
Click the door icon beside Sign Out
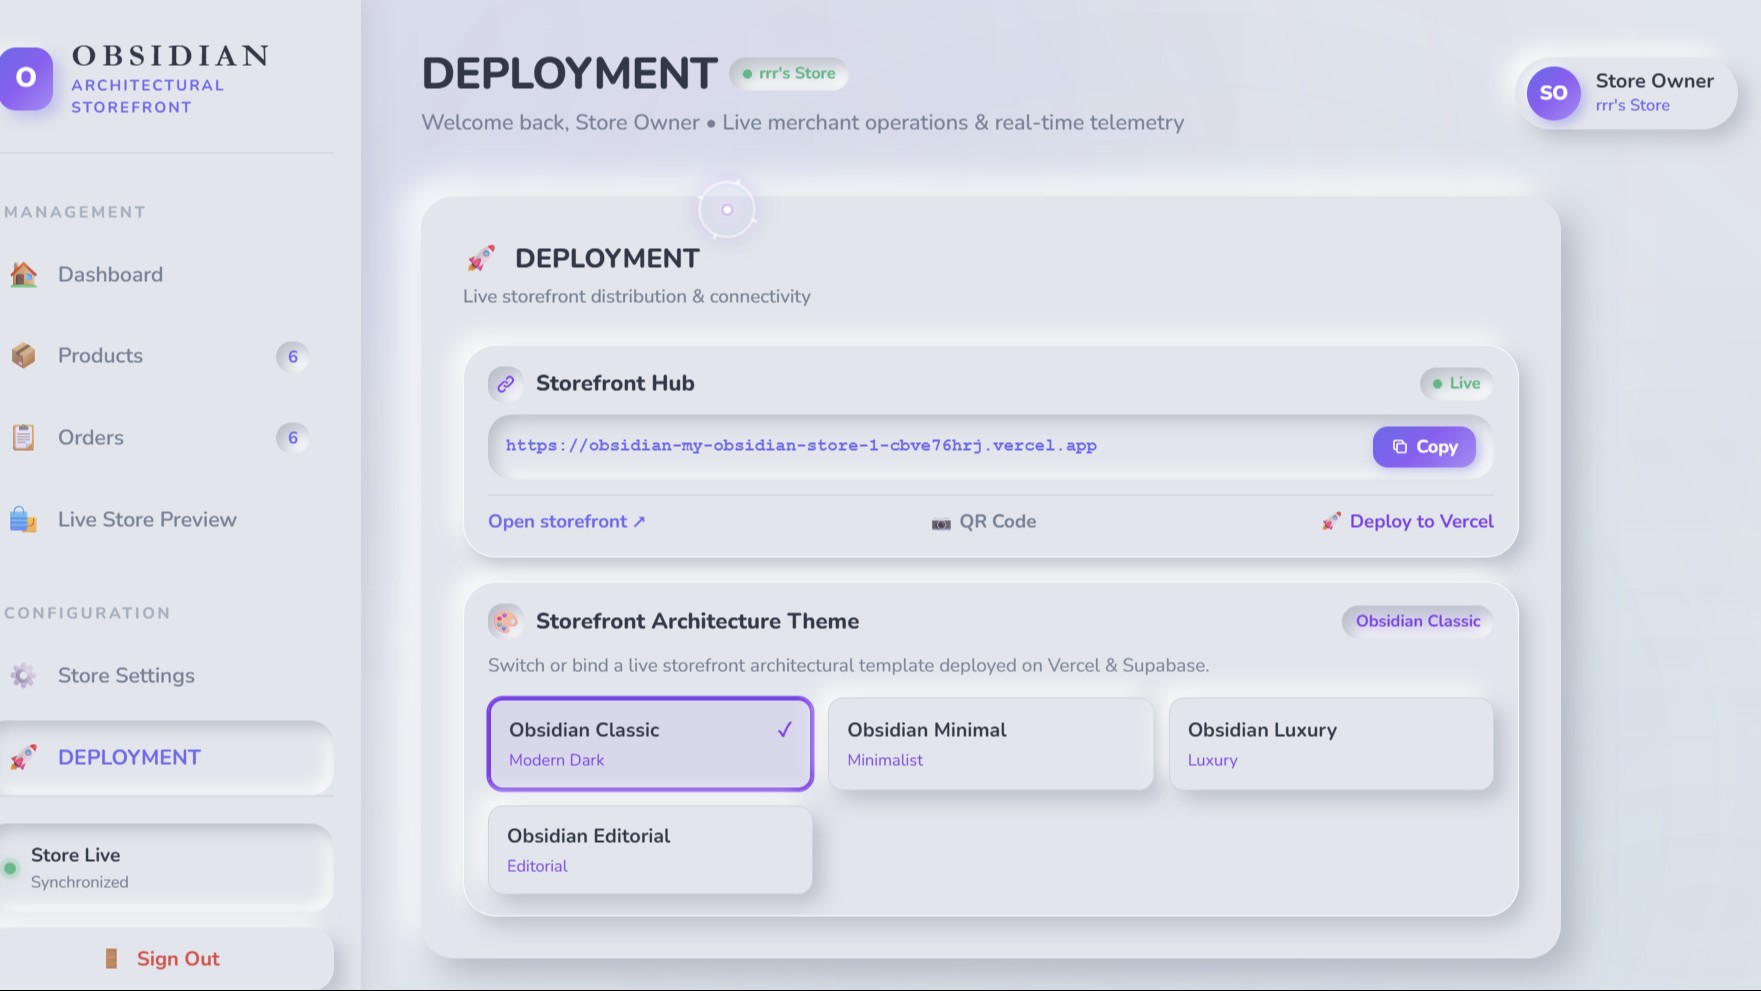112,958
